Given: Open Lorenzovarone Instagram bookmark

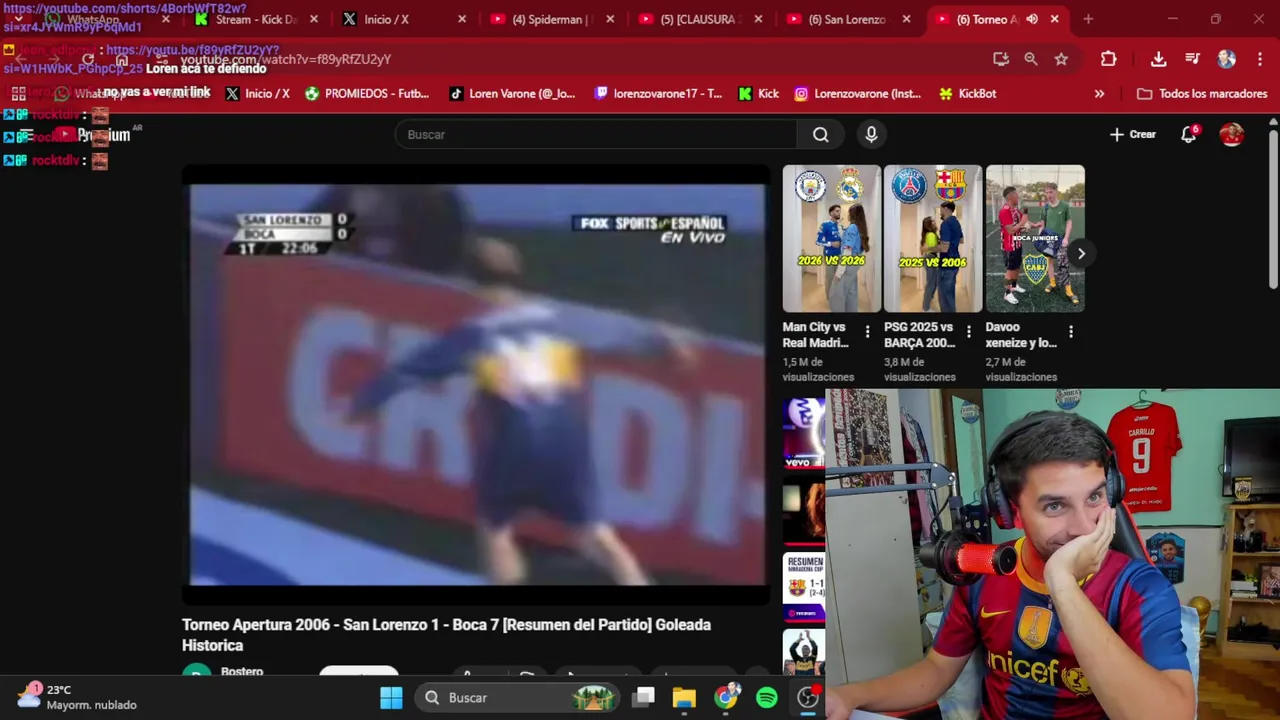Looking at the screenshot, I should pyautogui.click(x=857, y=94).
